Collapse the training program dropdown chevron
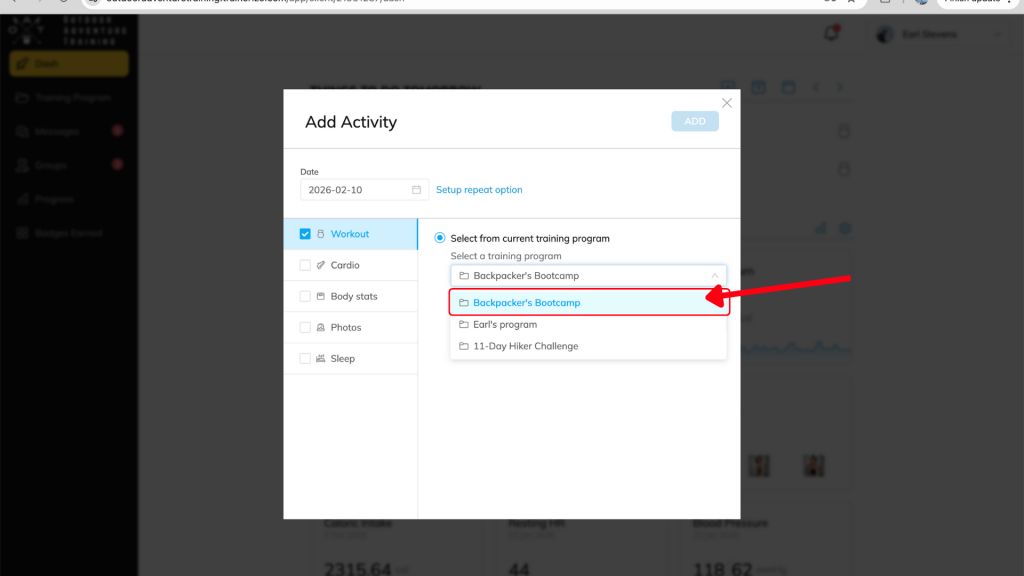1024x576 pixels. [714, 275]
